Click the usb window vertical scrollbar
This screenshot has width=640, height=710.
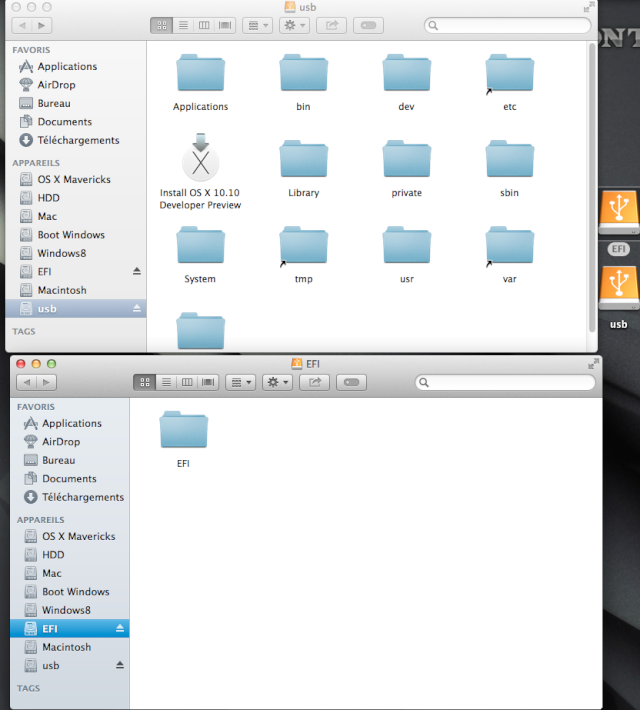592,188
